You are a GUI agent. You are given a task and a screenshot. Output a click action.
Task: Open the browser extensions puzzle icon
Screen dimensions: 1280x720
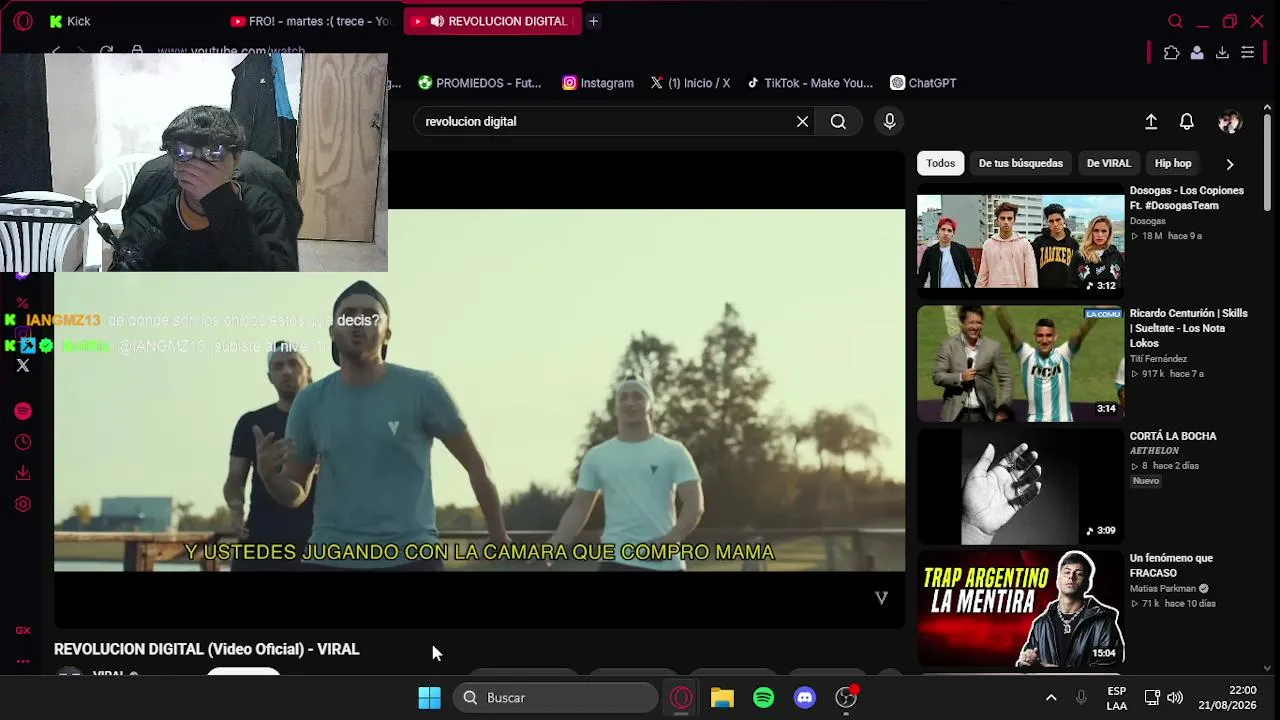coord(1171,53)
